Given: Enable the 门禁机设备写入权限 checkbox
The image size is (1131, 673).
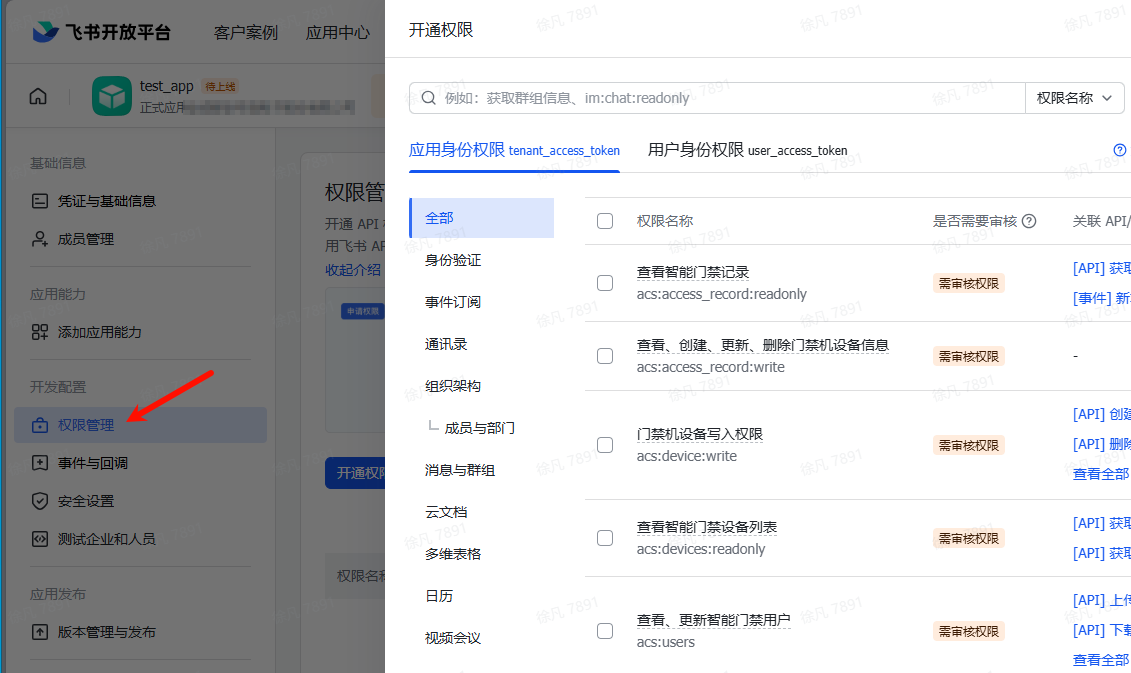Looking at the screenshot, I should pyautogui.click(x=605, y=445).
